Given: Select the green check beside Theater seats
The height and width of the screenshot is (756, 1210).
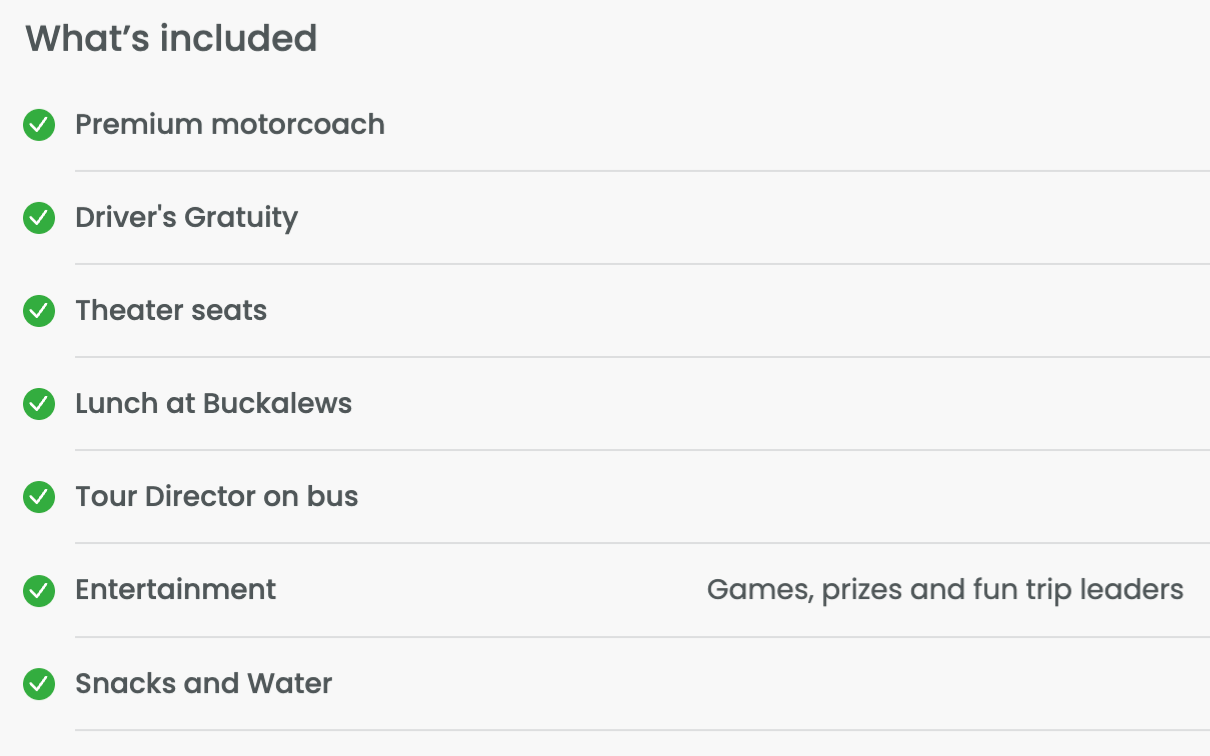Looking at the screenshot, I should (39, 311).
